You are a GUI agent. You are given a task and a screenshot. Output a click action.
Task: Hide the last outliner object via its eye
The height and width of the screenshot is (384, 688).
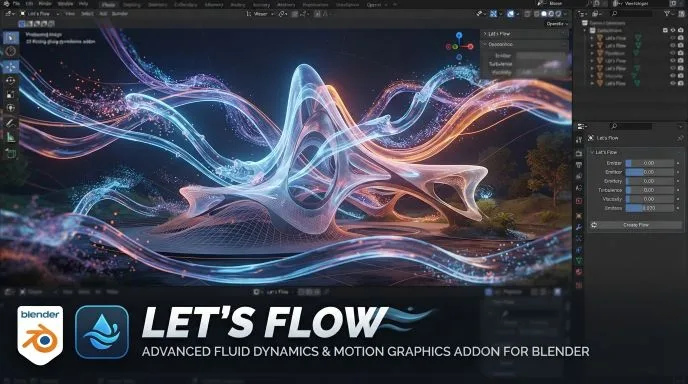tap(673, 83)
